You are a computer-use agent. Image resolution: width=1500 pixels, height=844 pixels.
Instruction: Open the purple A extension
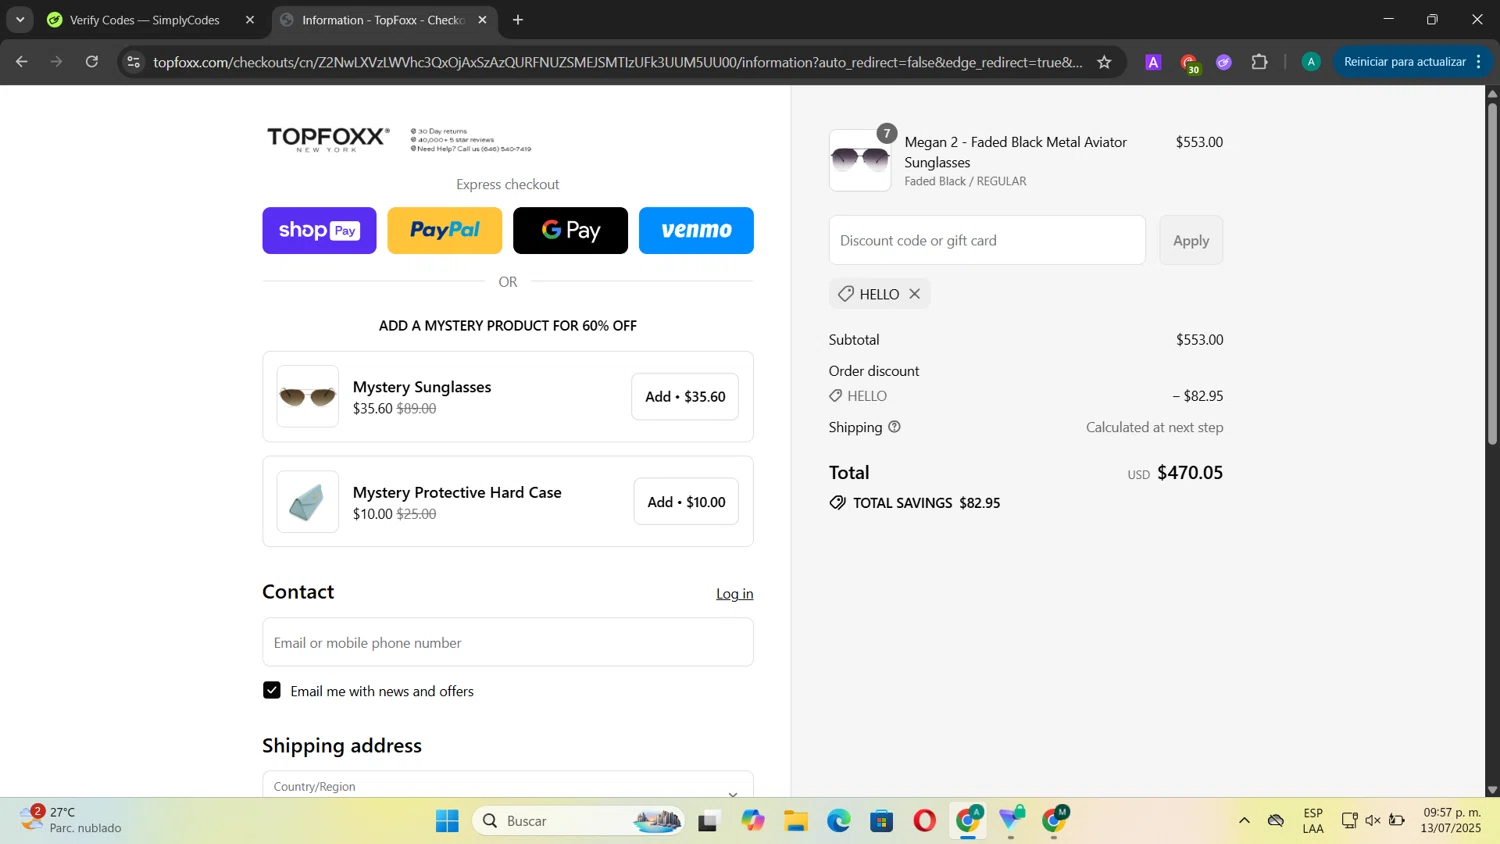click(1153, 62)
